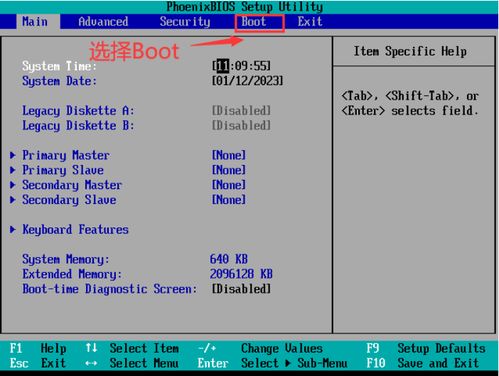Toggle Legacy Diskette B Disabled value
499x376 pixels.
tap(241, 126)
